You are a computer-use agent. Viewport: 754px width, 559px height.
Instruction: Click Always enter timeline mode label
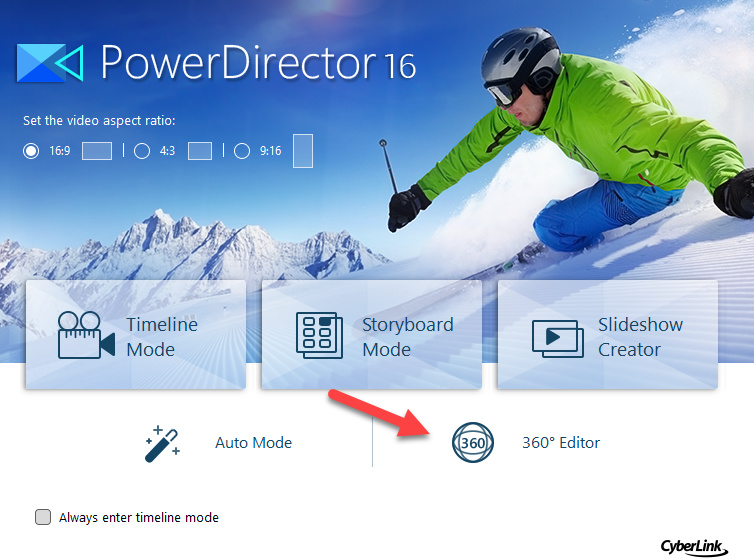(x=139, y=518)
